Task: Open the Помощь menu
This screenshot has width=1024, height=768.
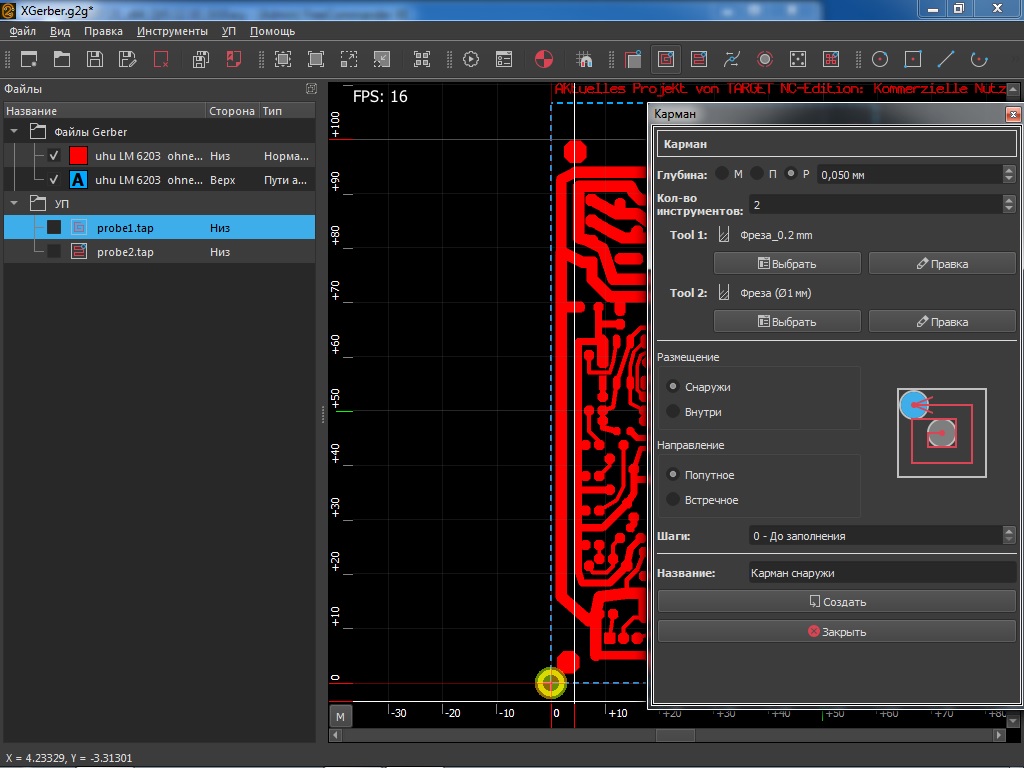Action: [x=272, y=31]
